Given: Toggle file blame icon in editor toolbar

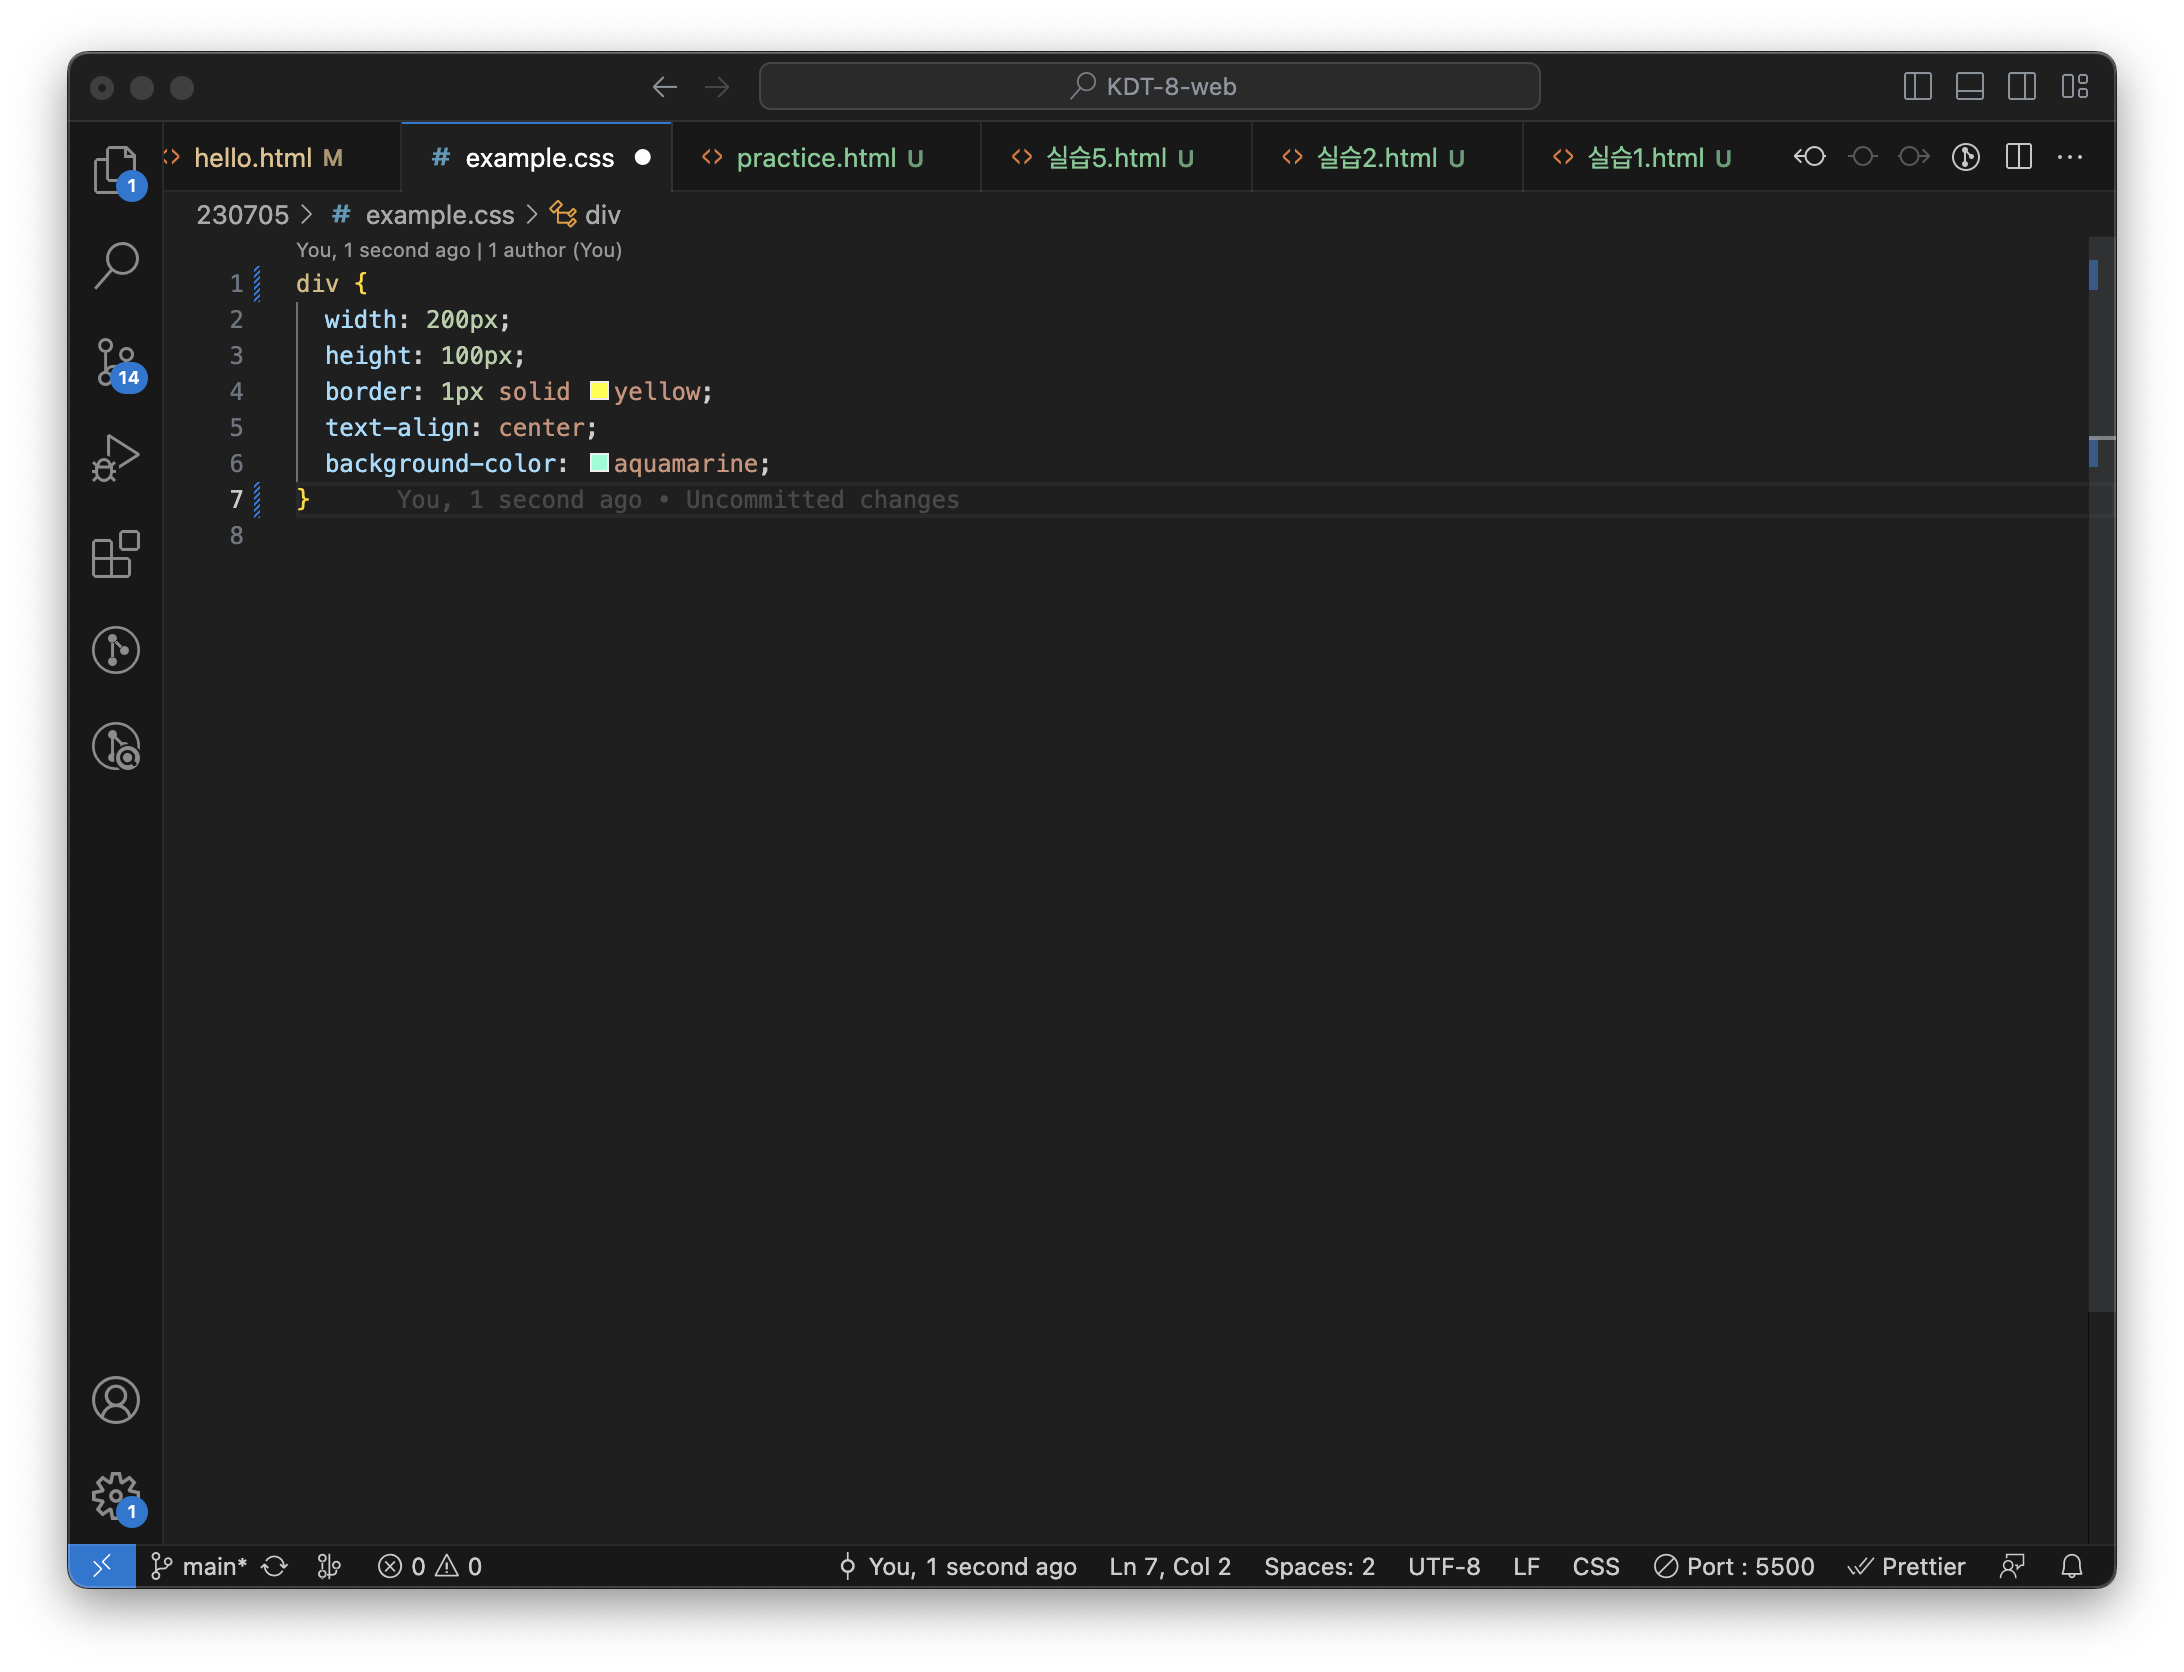Looking at the screenshot, I should pyautogui.click(x=1966, y=157).
